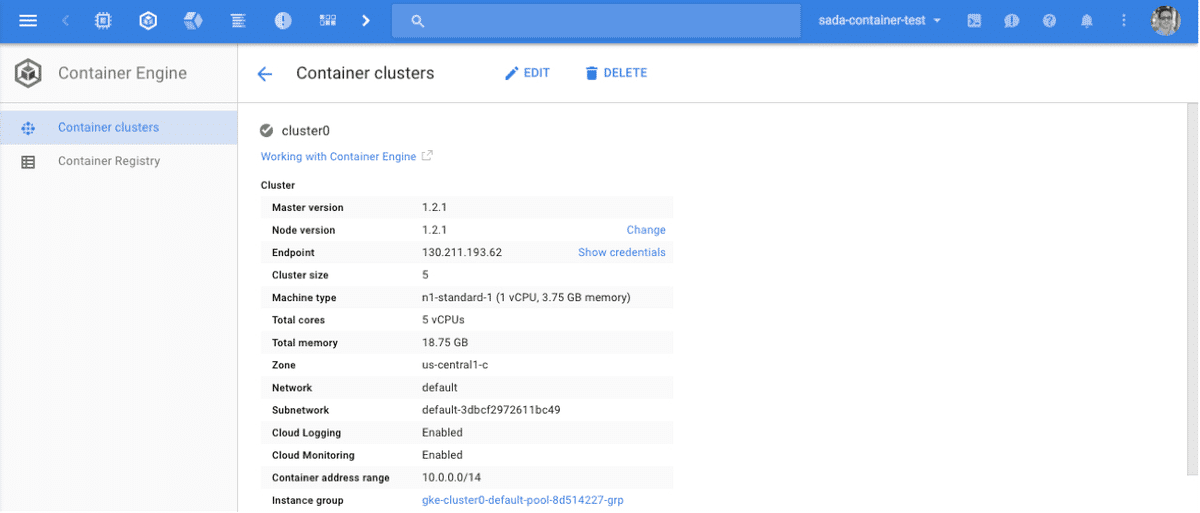This screenshot has height=513, width=1200.
Task: Open the user account avatar
Action: click(1166, 20)
